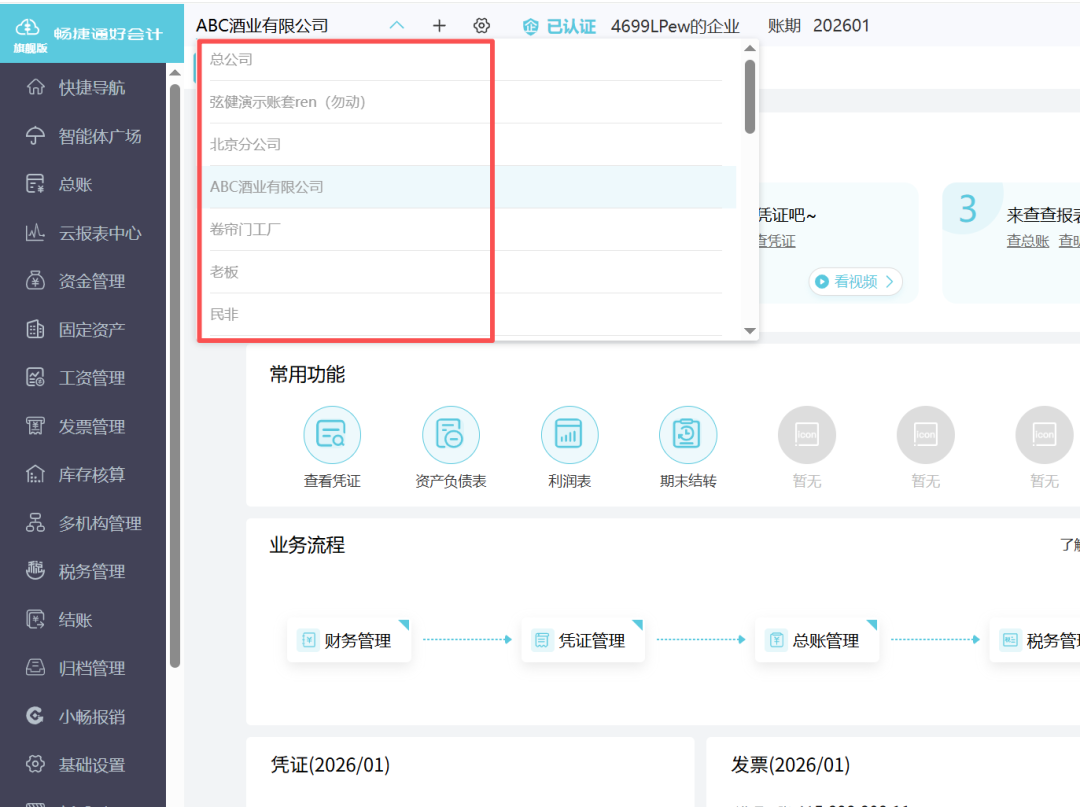Select the 资产负债表 icon
This screenshot has height=807, width=1080.
pyautogui.click(x=450, y=446)
